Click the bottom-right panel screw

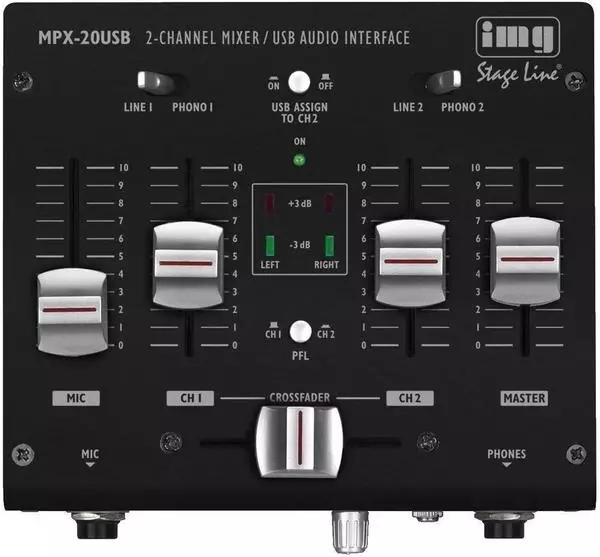coord(576,454)
